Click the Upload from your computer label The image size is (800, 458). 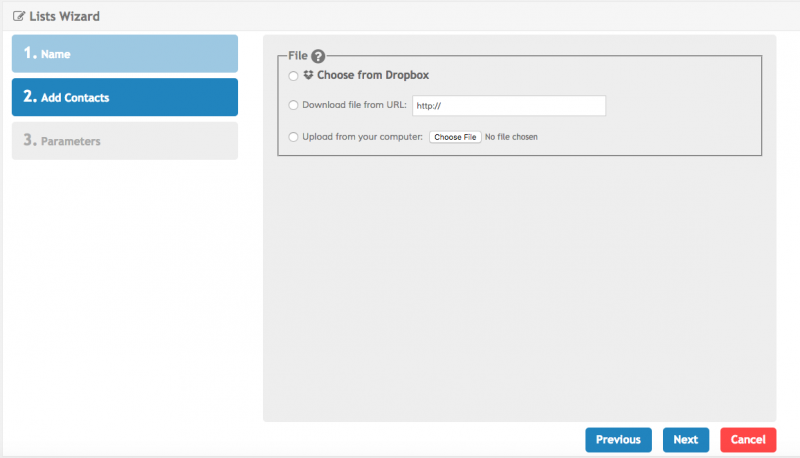coord(362,137)
